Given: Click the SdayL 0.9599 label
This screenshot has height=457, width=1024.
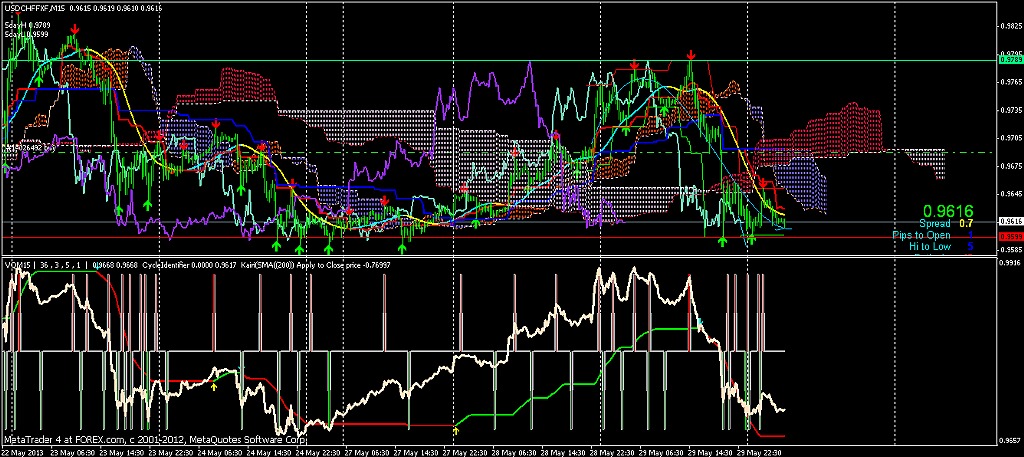Looking at the screenshot, I should pyautogui.click(x=22, y=33).
